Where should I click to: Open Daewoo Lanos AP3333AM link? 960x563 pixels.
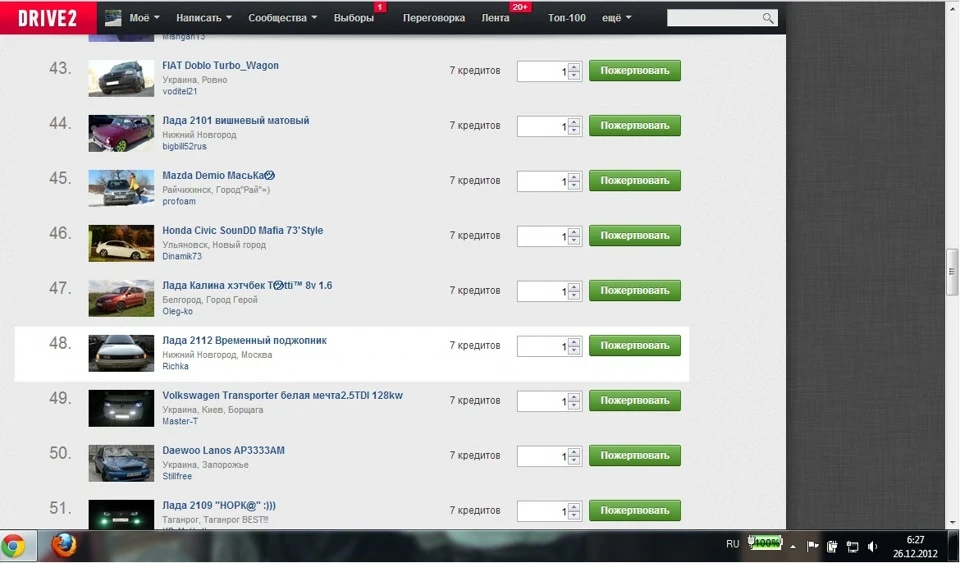coord(223,451)
